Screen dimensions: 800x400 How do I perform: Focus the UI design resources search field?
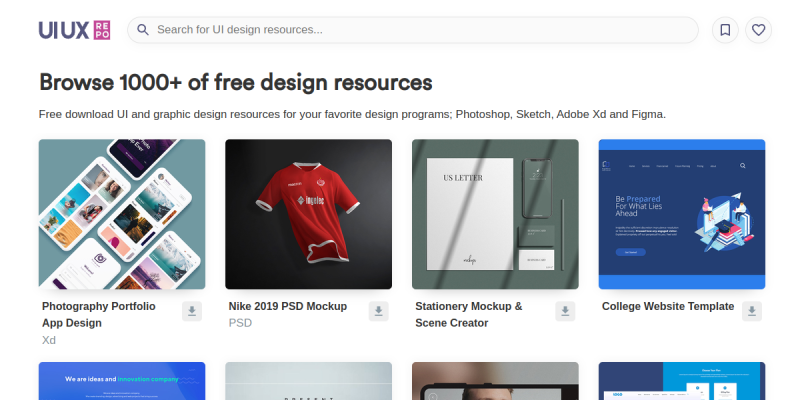click(x=412, y=30)
